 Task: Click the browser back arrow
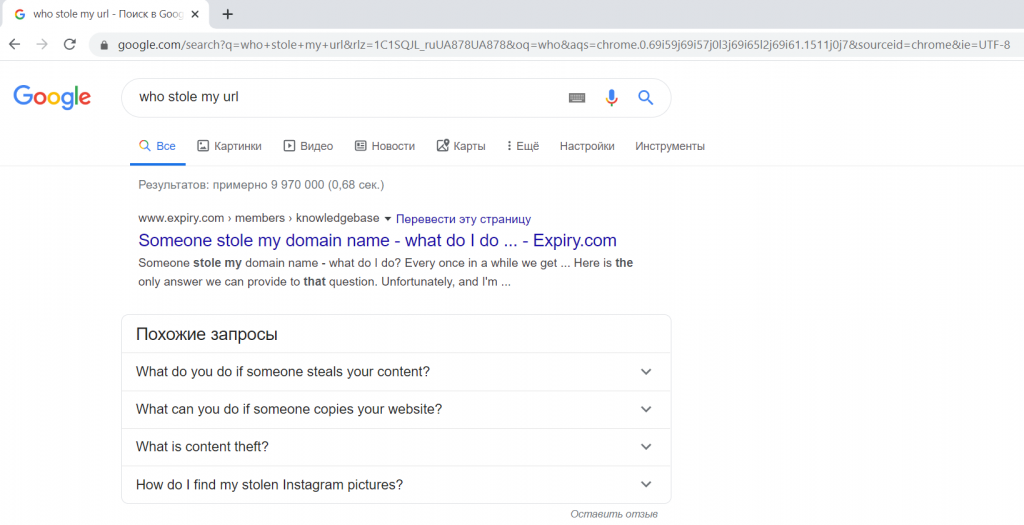coord(14,44)
